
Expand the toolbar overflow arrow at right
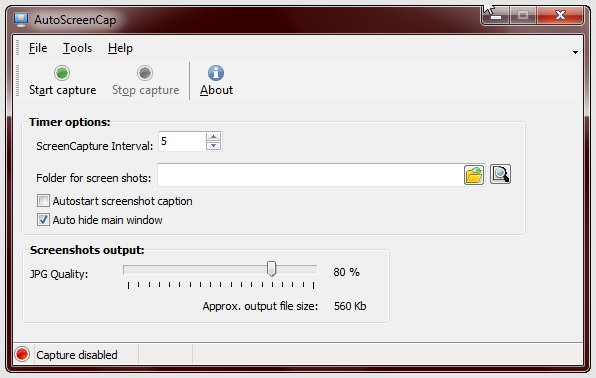pos(575,52)
